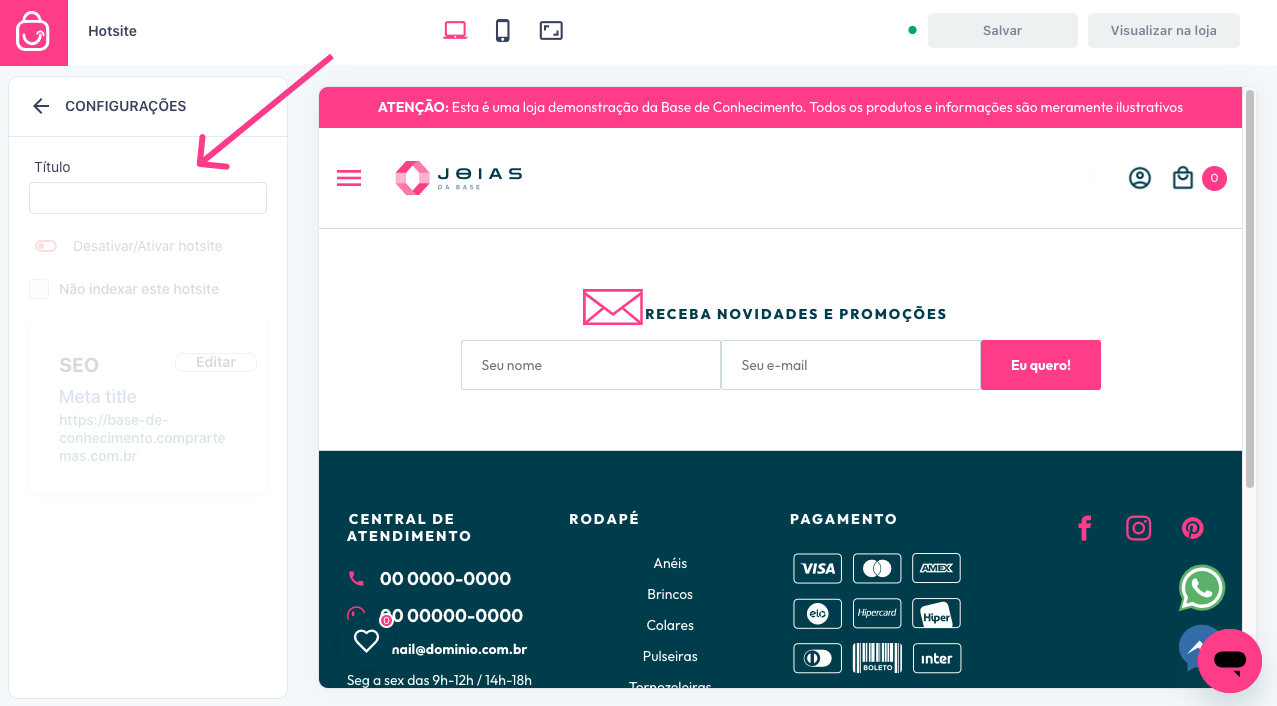Viewport: 1277px width, 706px height.
Task: Click Seg a sex das 9h-12h text
Action: click(x=439, y=680)
